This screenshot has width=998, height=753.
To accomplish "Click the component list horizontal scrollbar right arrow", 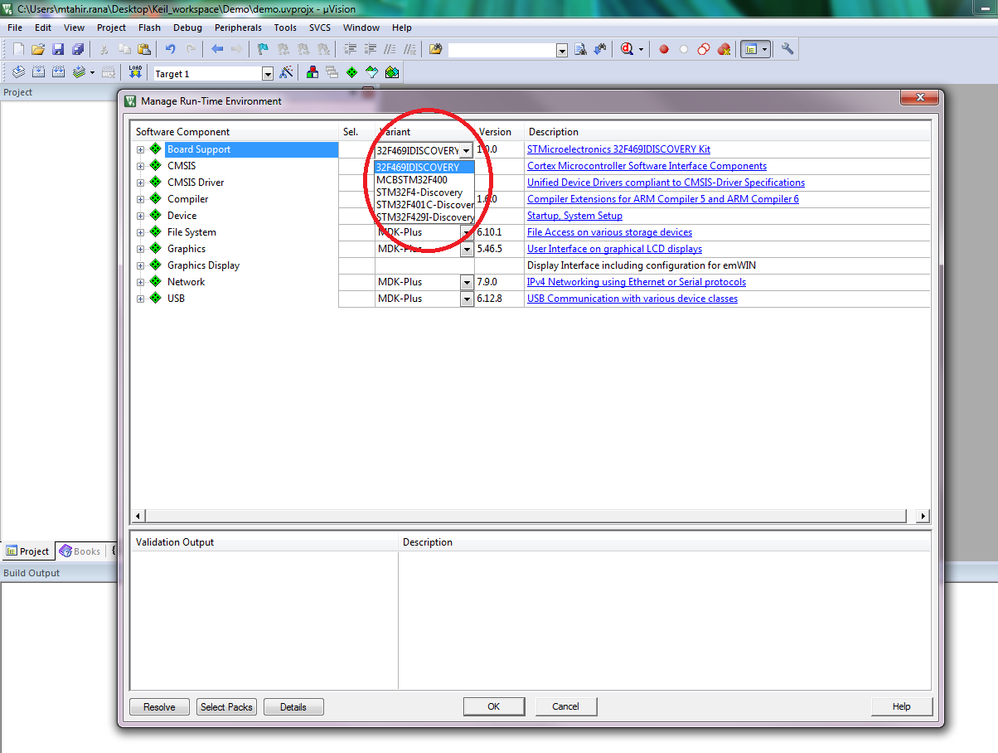I will coord(923,516).
